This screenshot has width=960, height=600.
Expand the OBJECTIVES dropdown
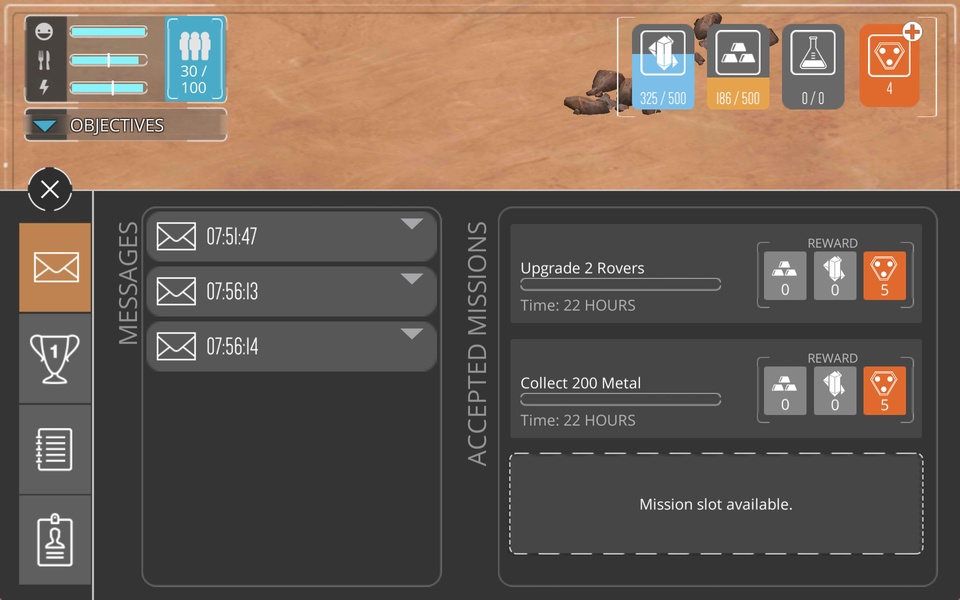pos(126,126)
